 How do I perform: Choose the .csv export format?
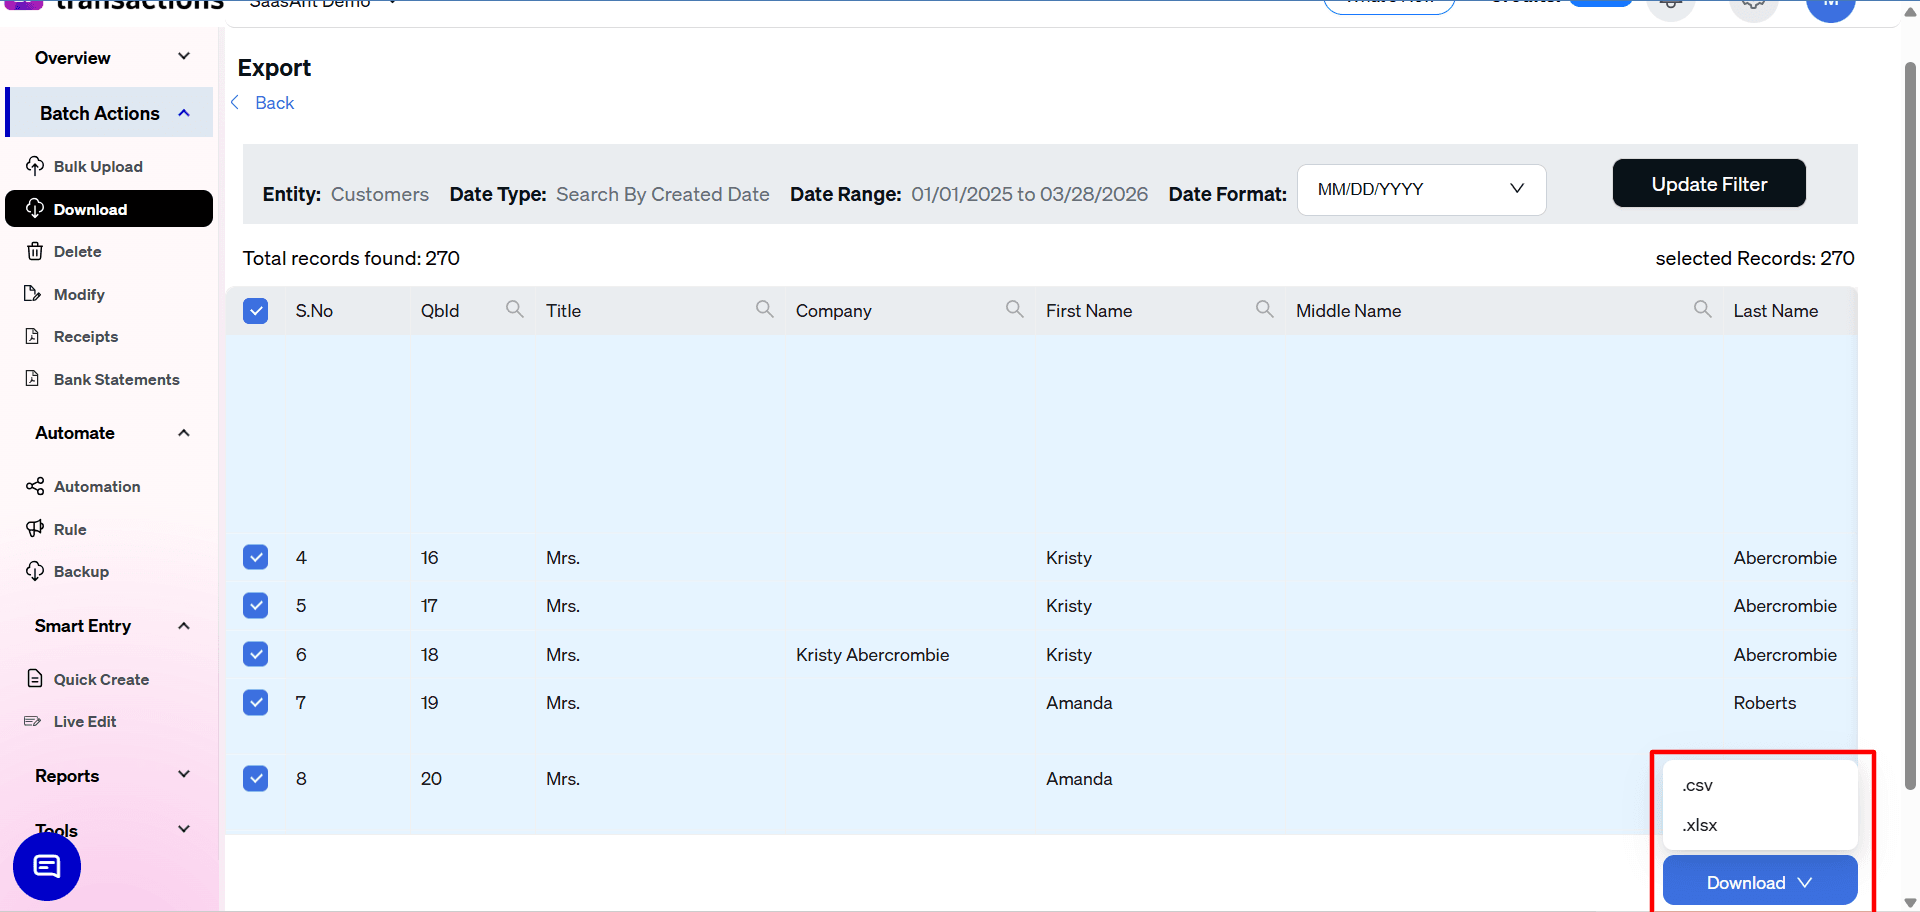point(1697,785)
